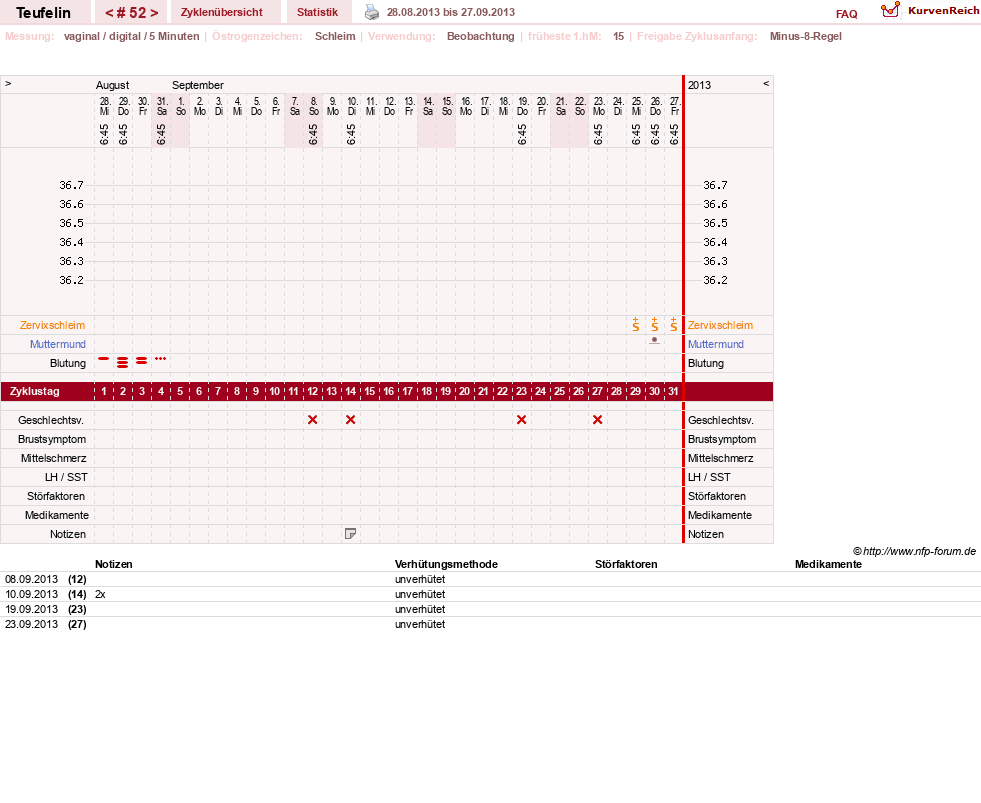Click the cervical mucus S+ symbol on 27. Fr
Image resolution: width=981 pixels, height=803 pixels.
point(673,324)
